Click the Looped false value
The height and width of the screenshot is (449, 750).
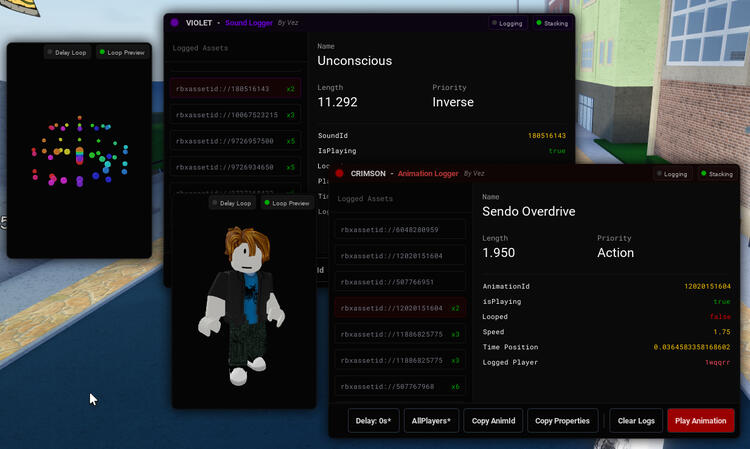(720, 317)
